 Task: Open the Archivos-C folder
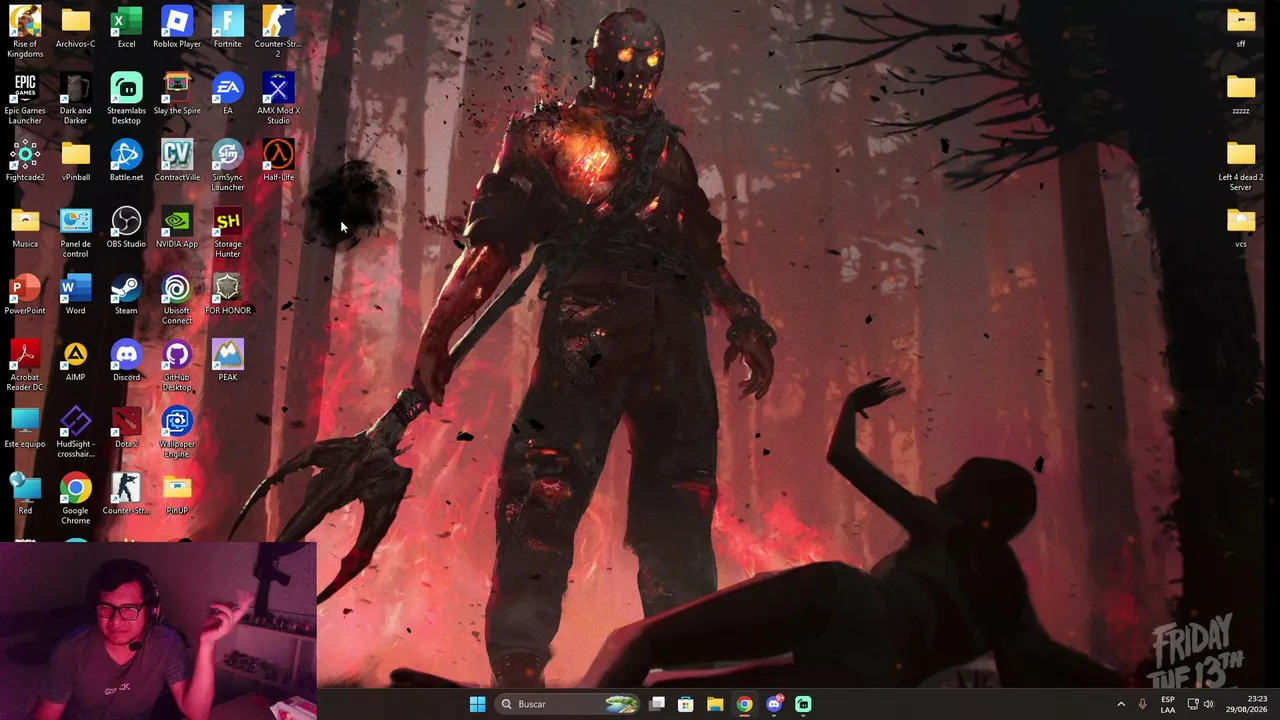[x=76, y=27]
